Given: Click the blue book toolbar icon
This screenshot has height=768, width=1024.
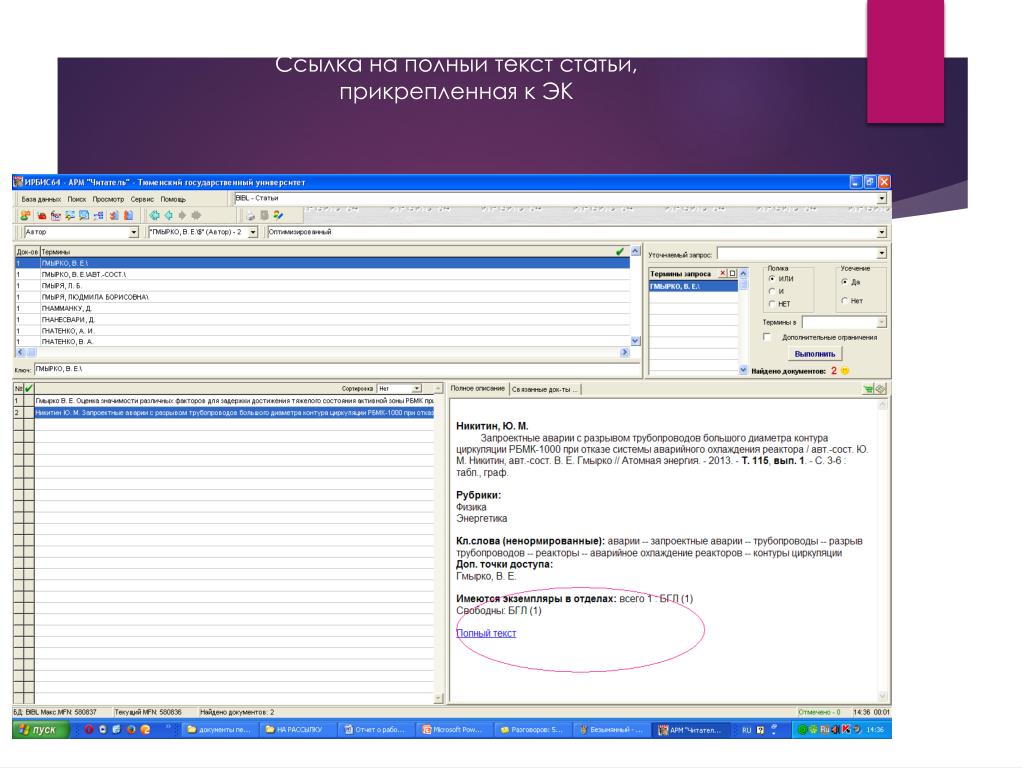Looking at the screenshot, I should (128, 215).
